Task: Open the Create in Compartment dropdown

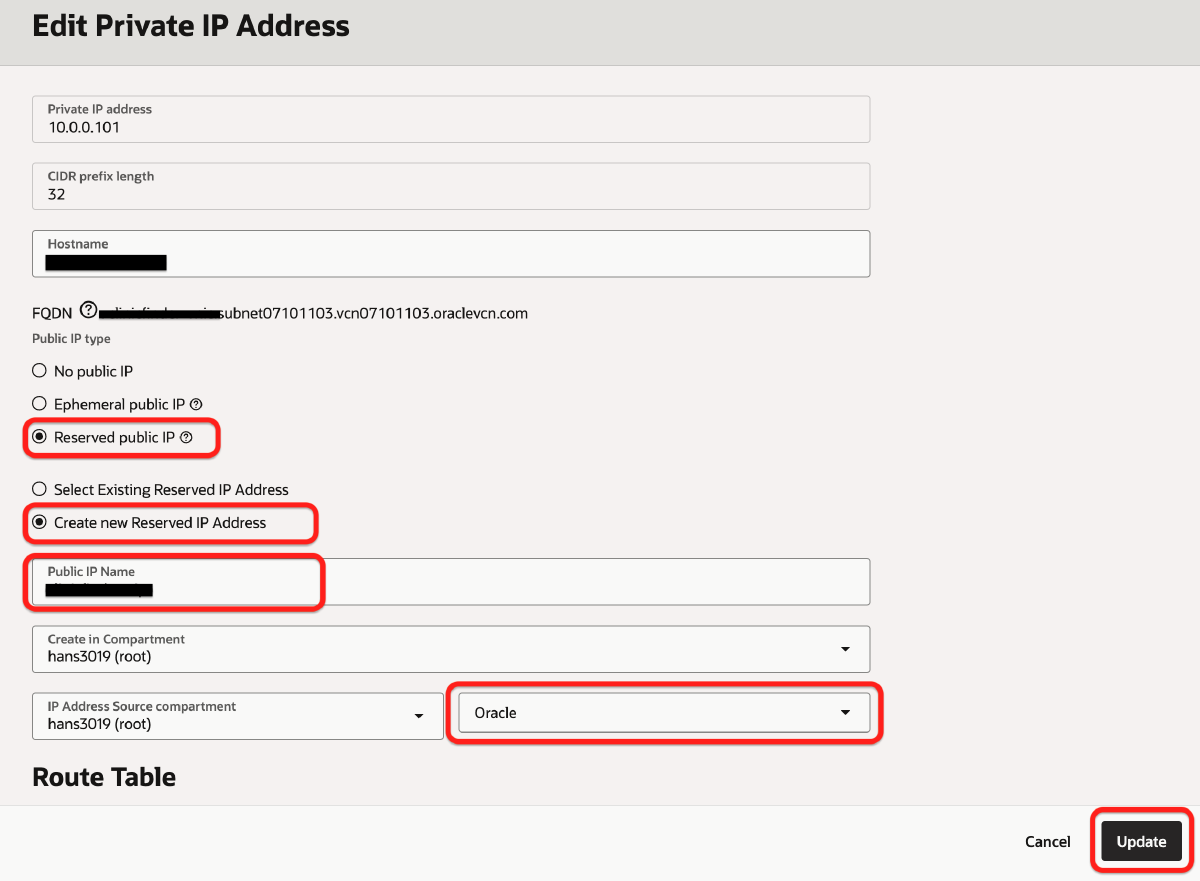Action: pos(451,649)
